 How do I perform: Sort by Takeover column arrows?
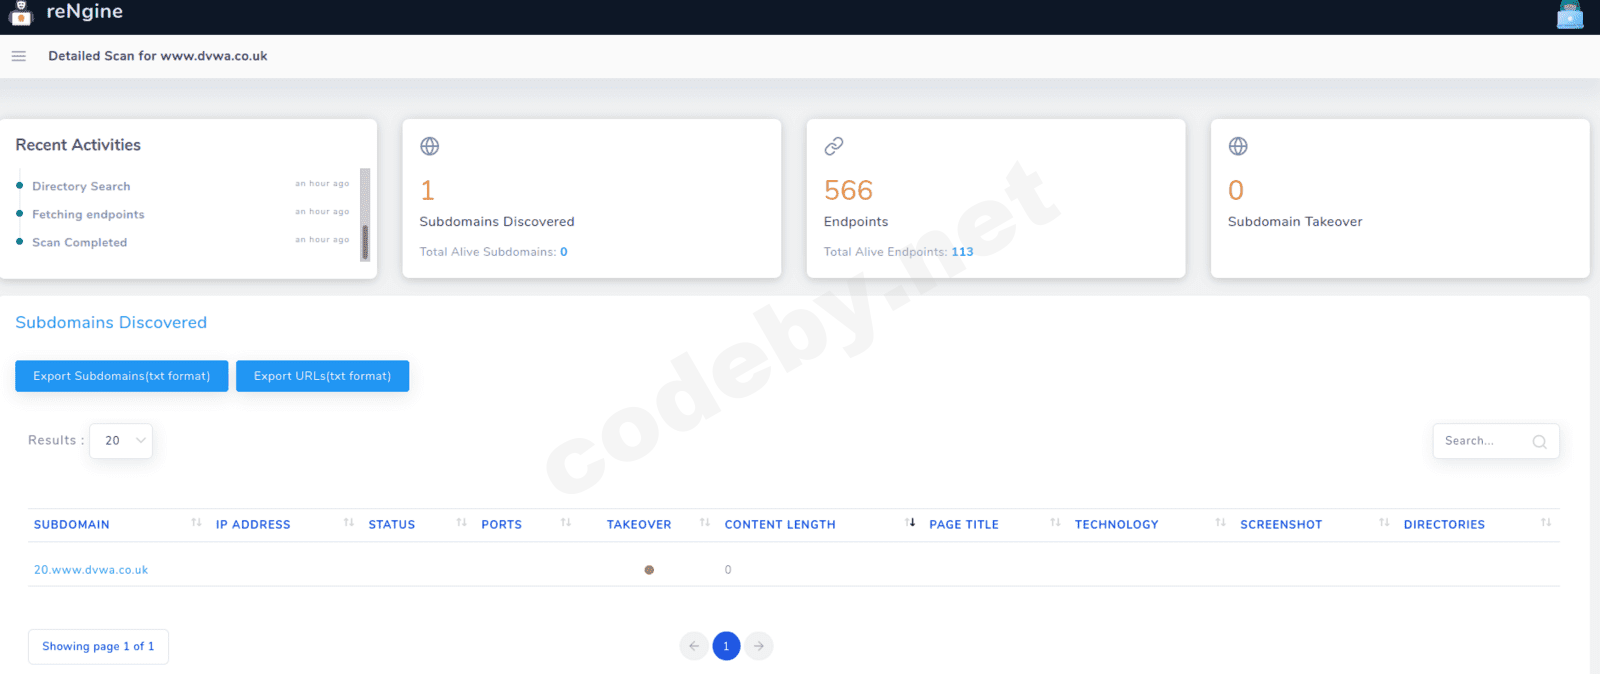coord(705,523)
